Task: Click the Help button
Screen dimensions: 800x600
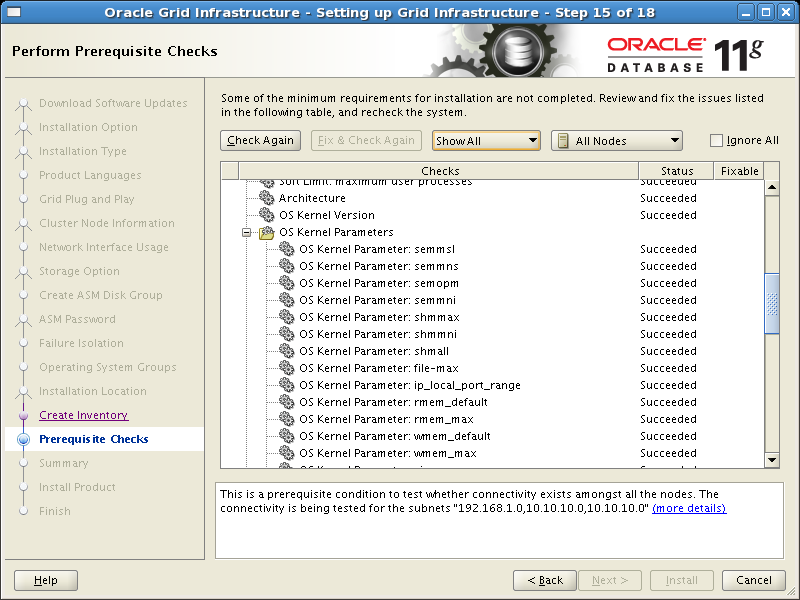Action: click(46, 580)
